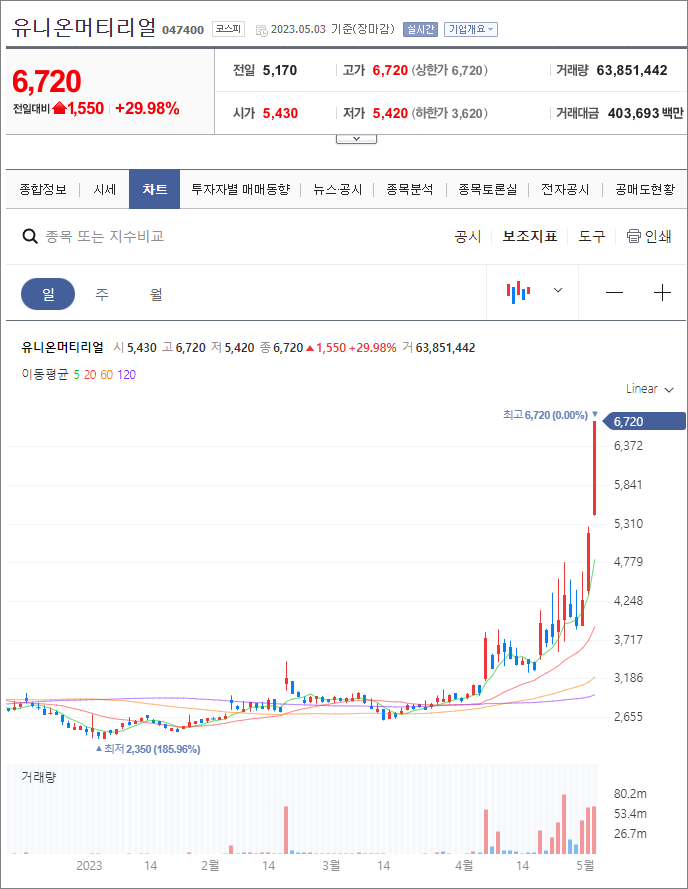Click the +29.98% change in header

click(147, 108)
